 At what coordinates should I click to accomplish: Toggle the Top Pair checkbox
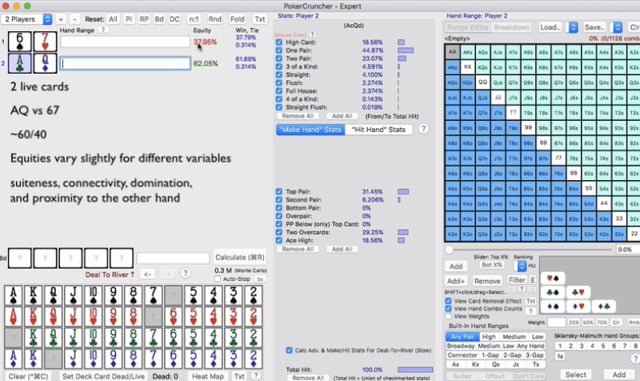tap(279, 192)
